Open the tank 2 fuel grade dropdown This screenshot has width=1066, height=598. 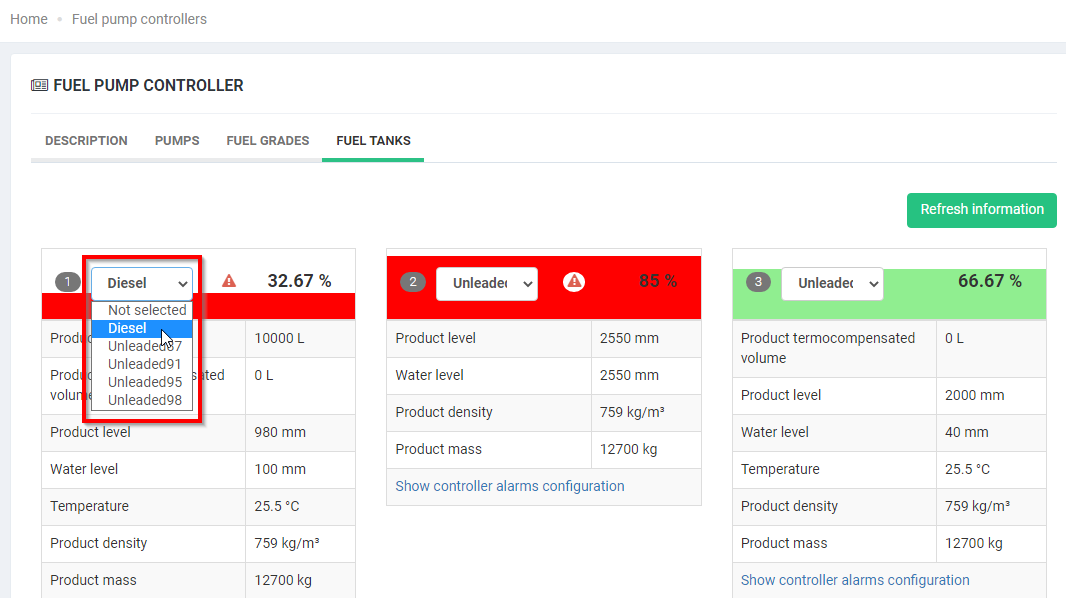pos(486,283)
